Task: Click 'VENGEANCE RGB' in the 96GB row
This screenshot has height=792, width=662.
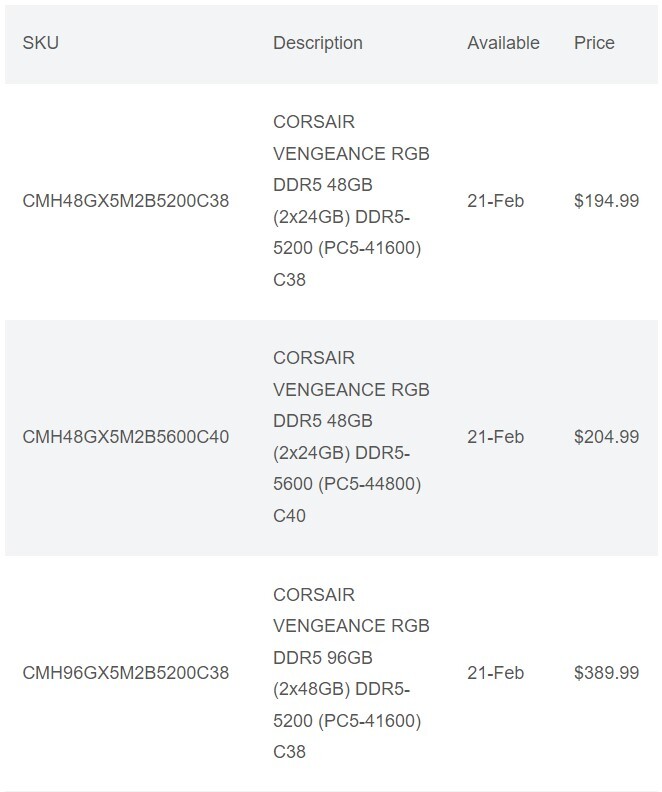Action: (351, 626)
